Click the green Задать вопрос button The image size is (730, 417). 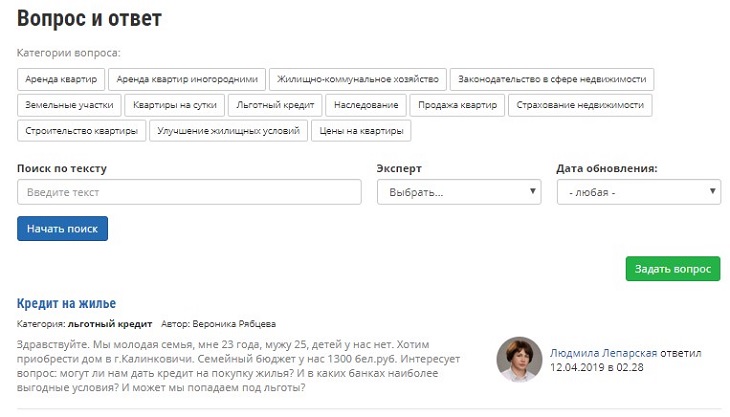672,269
